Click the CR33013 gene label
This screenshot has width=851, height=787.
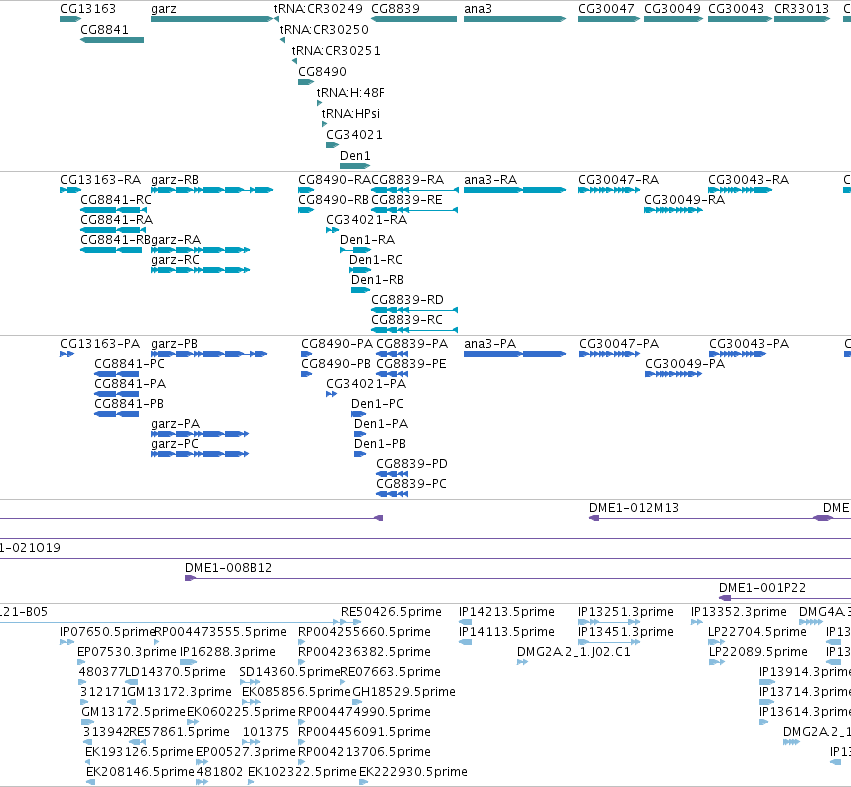click(801, 9)
